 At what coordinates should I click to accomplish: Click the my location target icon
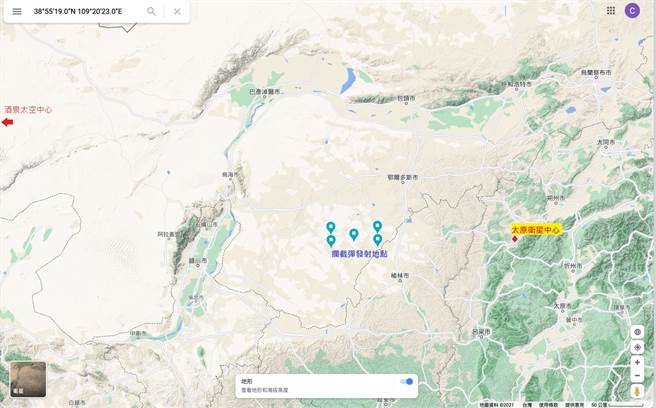coord(637,347)
